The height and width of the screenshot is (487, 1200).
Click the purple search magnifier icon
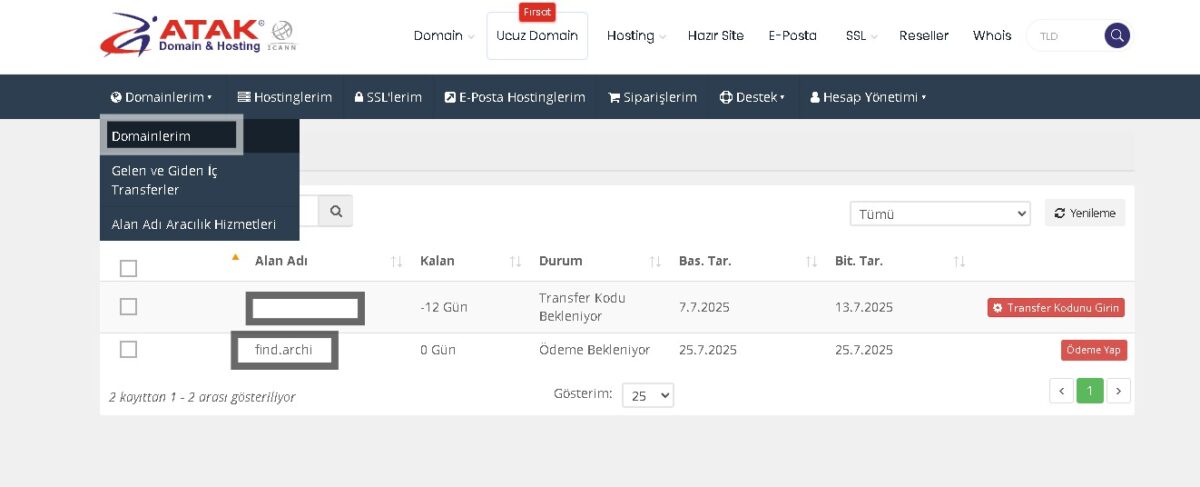(1117, 36)
